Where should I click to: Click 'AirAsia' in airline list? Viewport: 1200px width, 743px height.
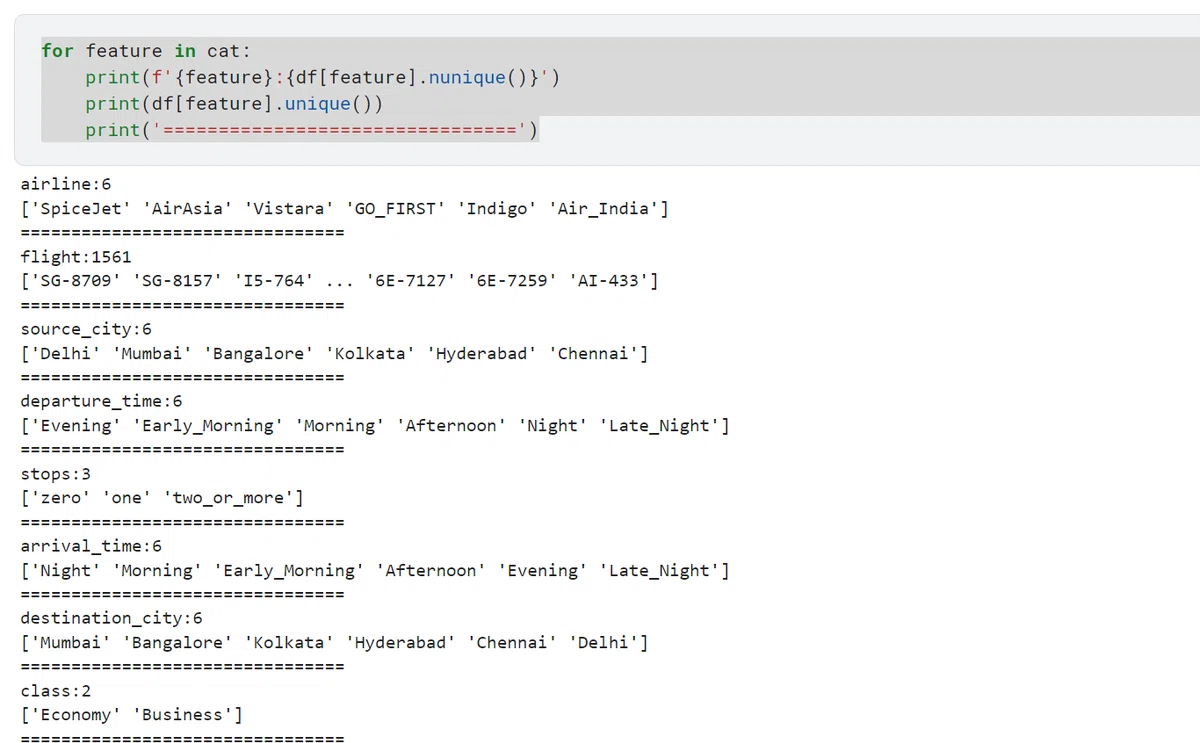click(x=188, y=209)
